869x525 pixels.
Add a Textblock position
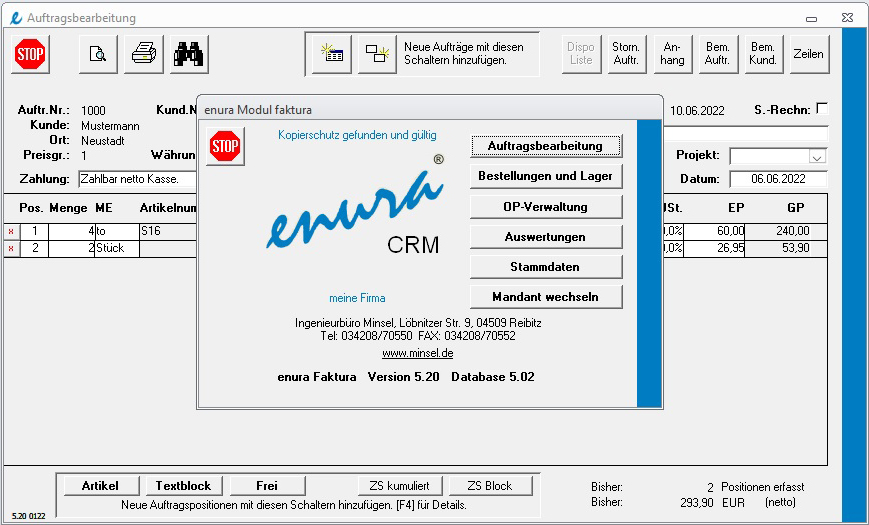(183, 486)
